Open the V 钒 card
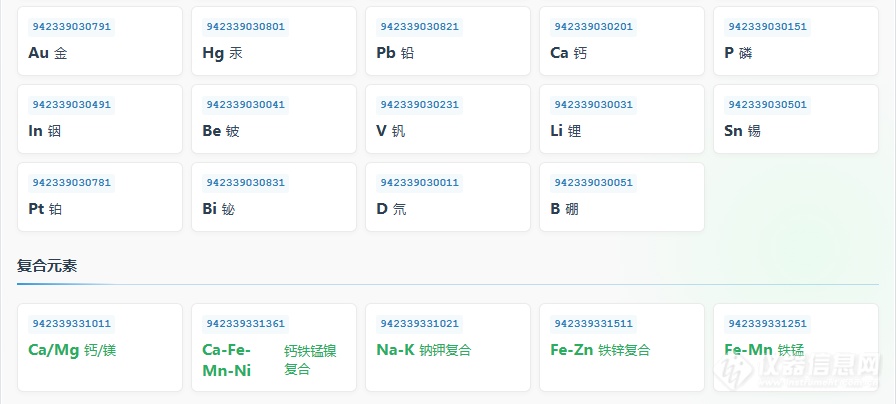The image size is (896, 404). [x=447, y=119]
